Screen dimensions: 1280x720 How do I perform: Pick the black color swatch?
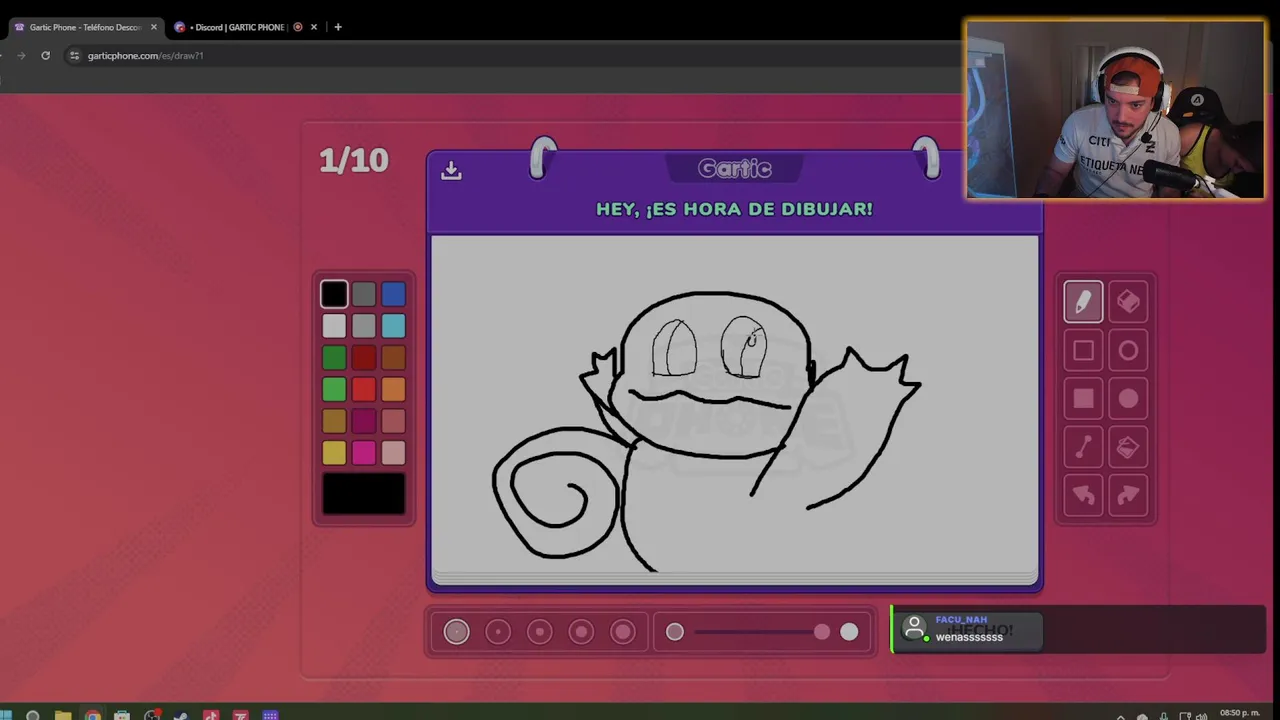click(334, 294)
